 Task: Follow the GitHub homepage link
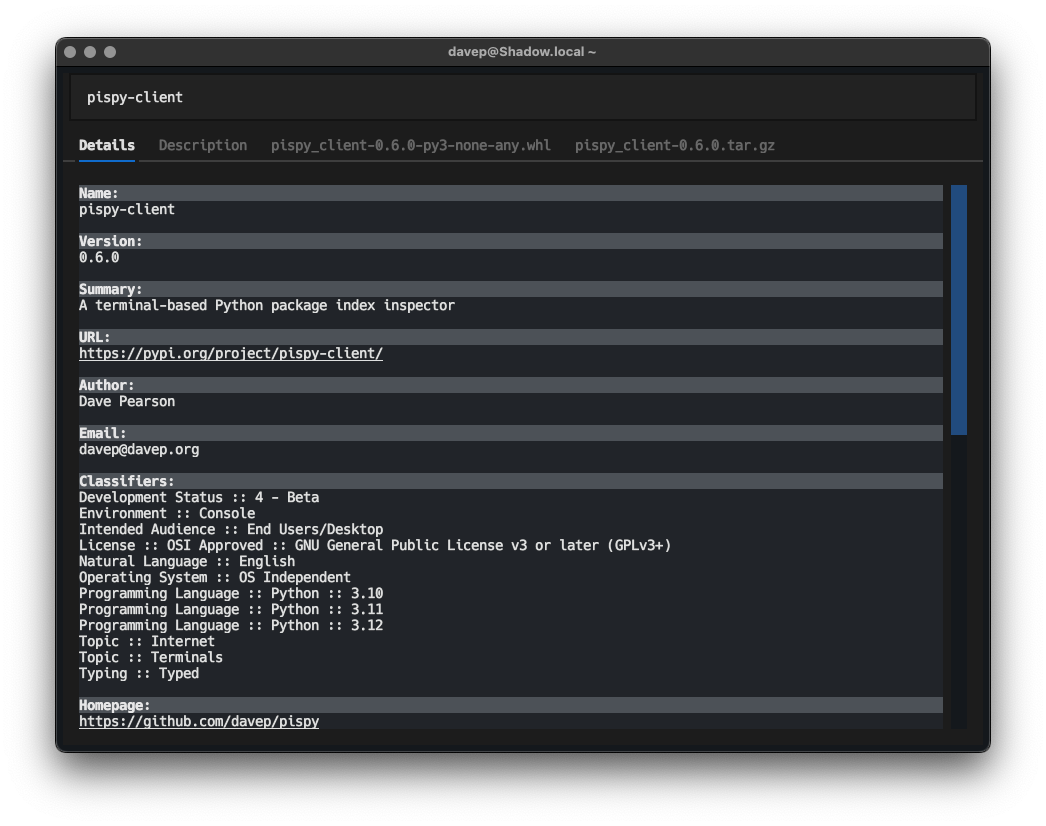click(198, 721)
